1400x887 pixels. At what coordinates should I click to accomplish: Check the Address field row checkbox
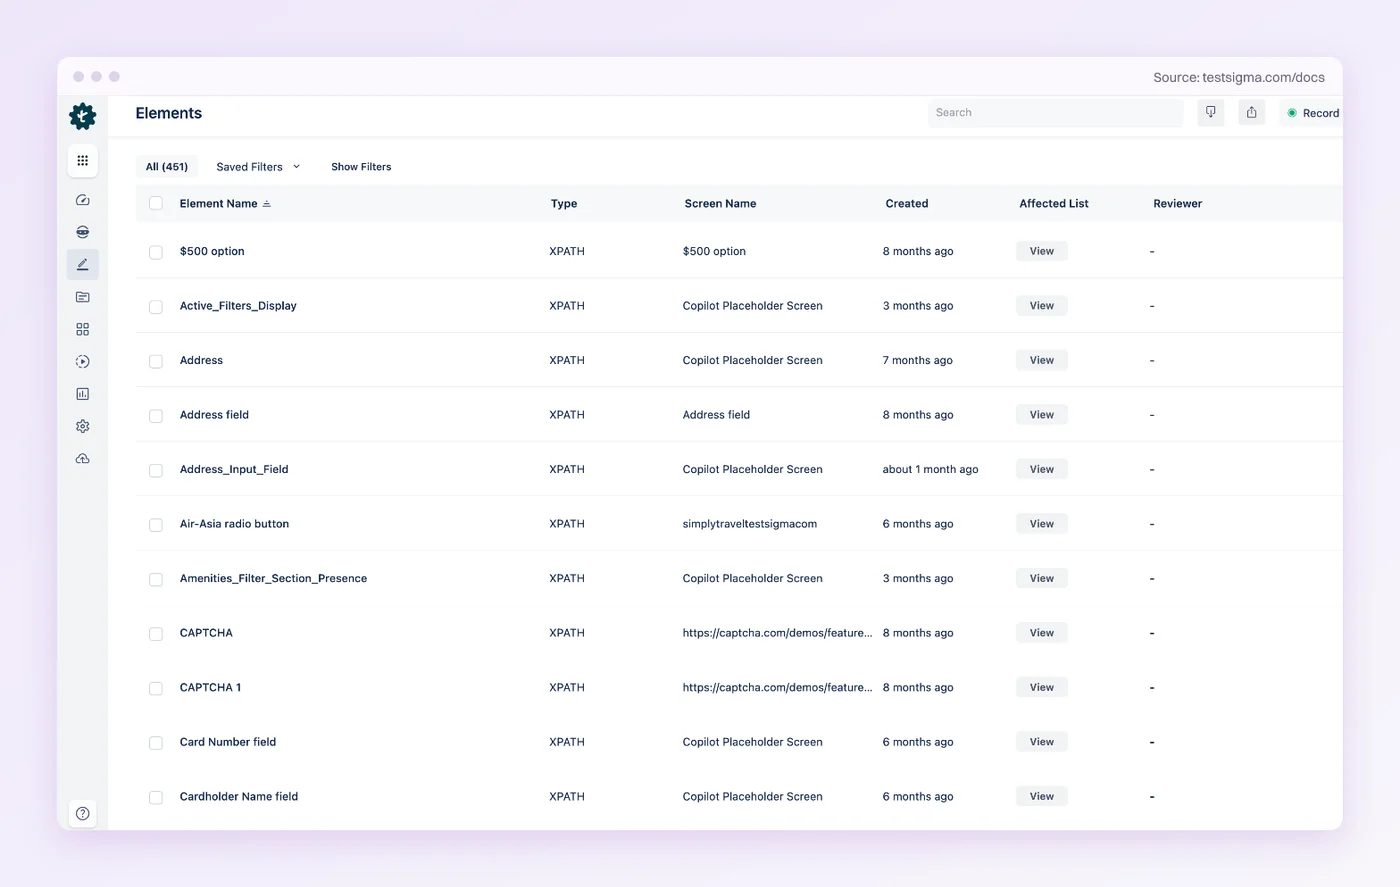click(156, 416)
